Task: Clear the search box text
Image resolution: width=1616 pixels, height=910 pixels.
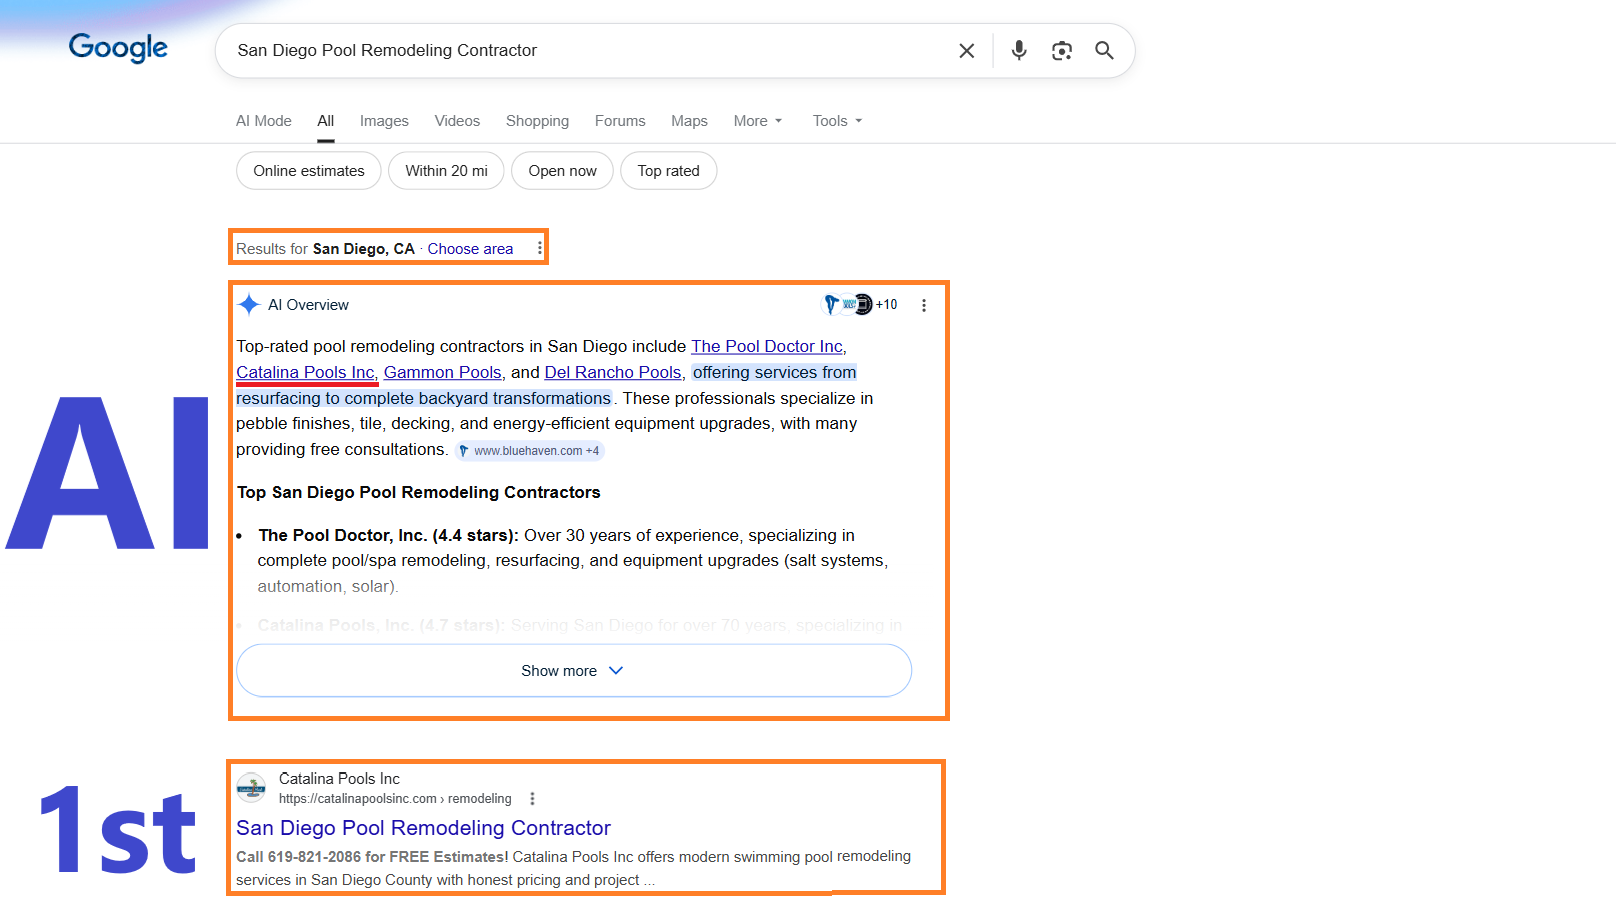Action: (x=966, y=51)
